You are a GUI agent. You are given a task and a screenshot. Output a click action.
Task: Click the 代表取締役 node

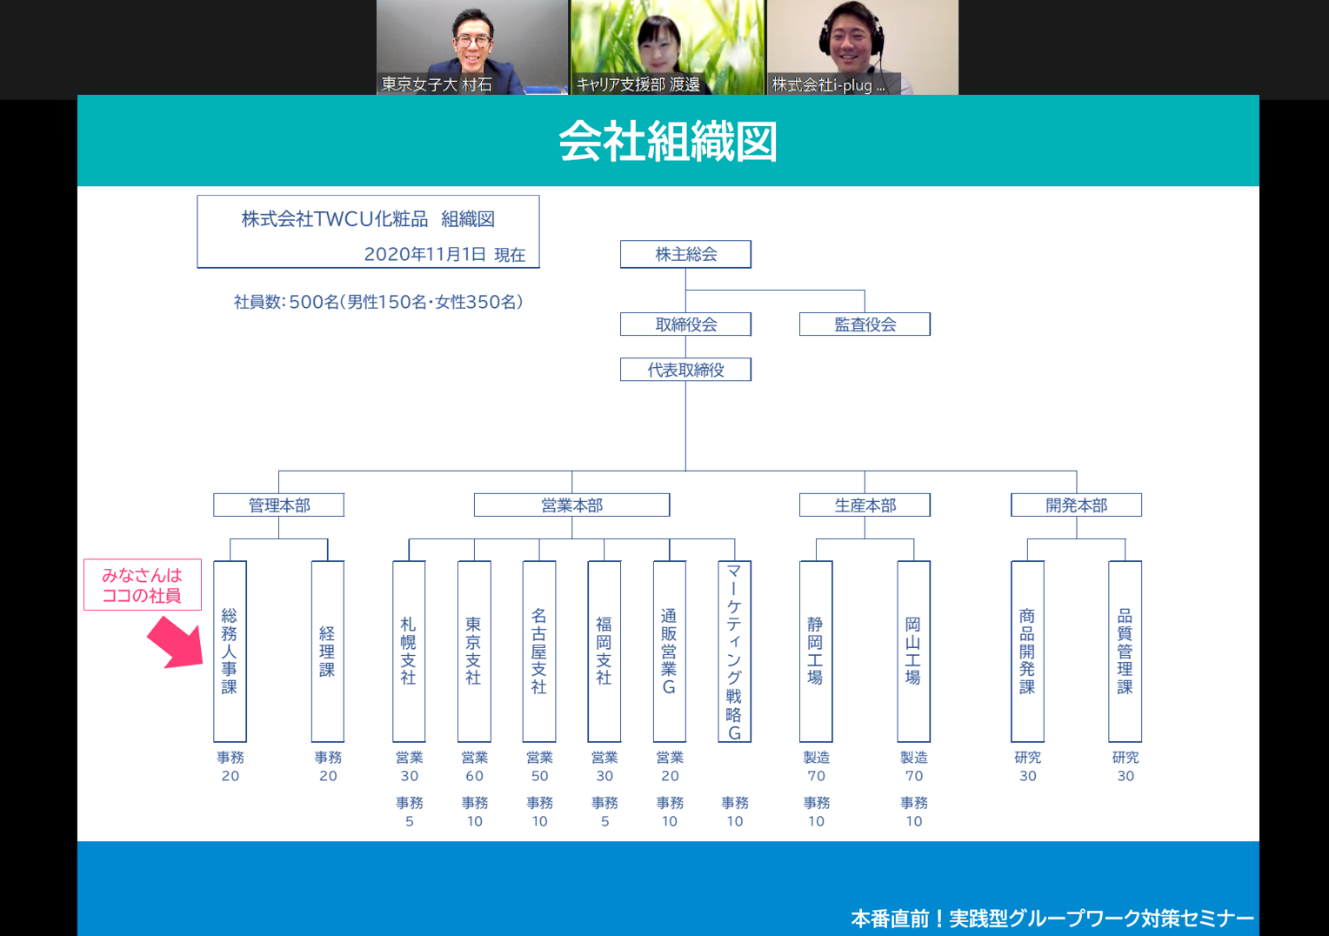(685, 369)
